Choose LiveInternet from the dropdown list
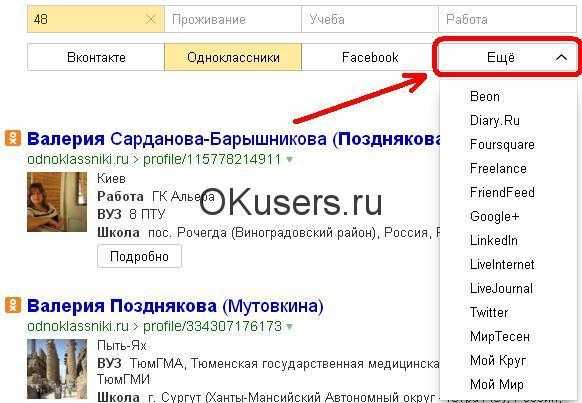 (x=502, y=264)
